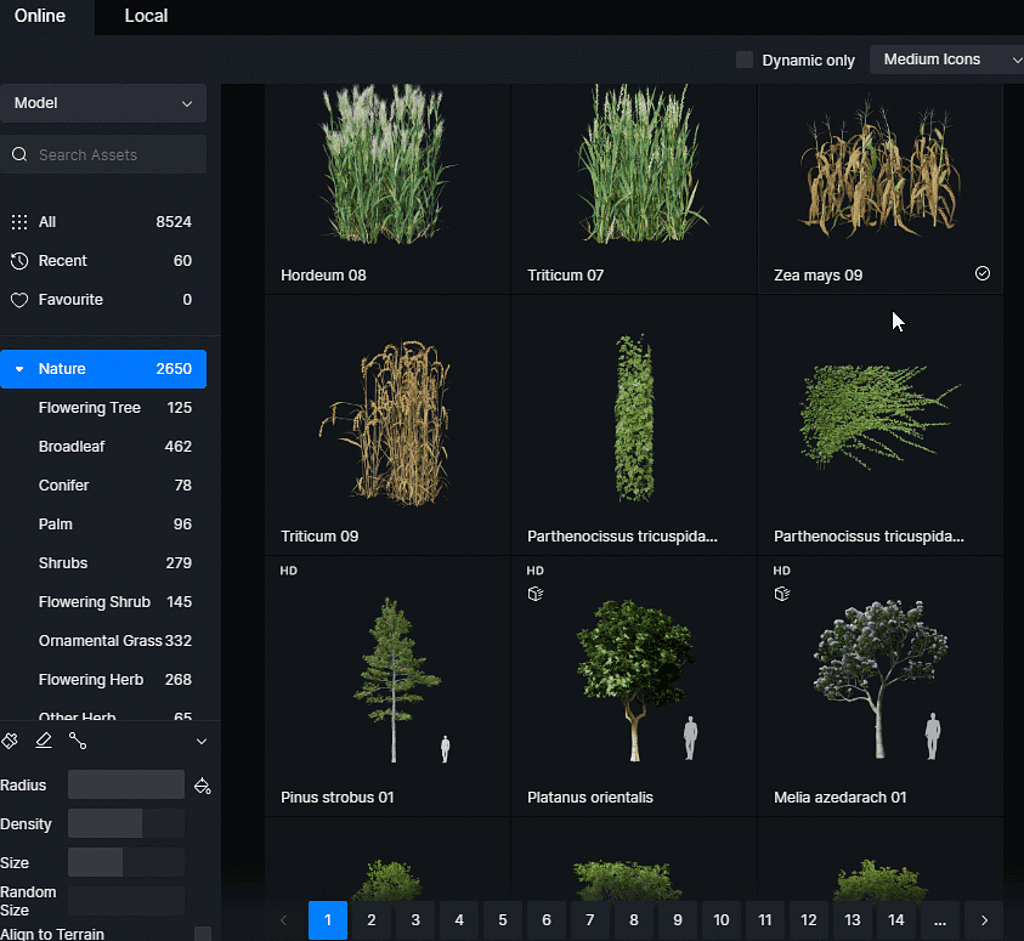Image resolution: width=1024 pixels, height=941 pixels.
Task: Click the Search Assets input field
Action: [103, 155]
